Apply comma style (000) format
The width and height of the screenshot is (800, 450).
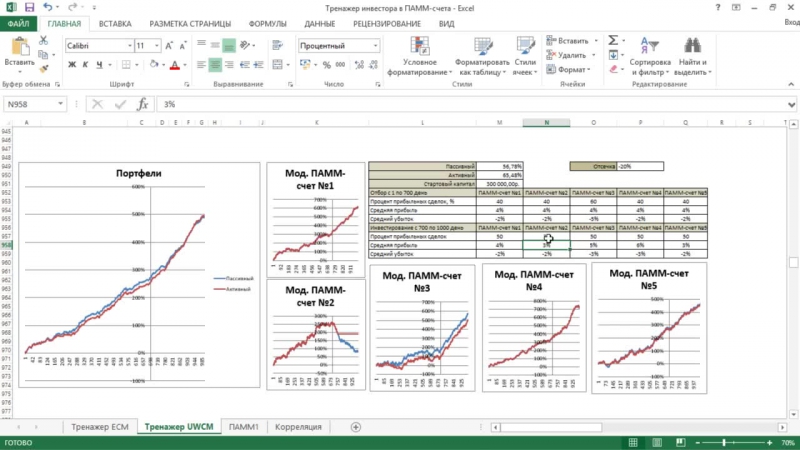pyautogui.click(x=340, y=65)
